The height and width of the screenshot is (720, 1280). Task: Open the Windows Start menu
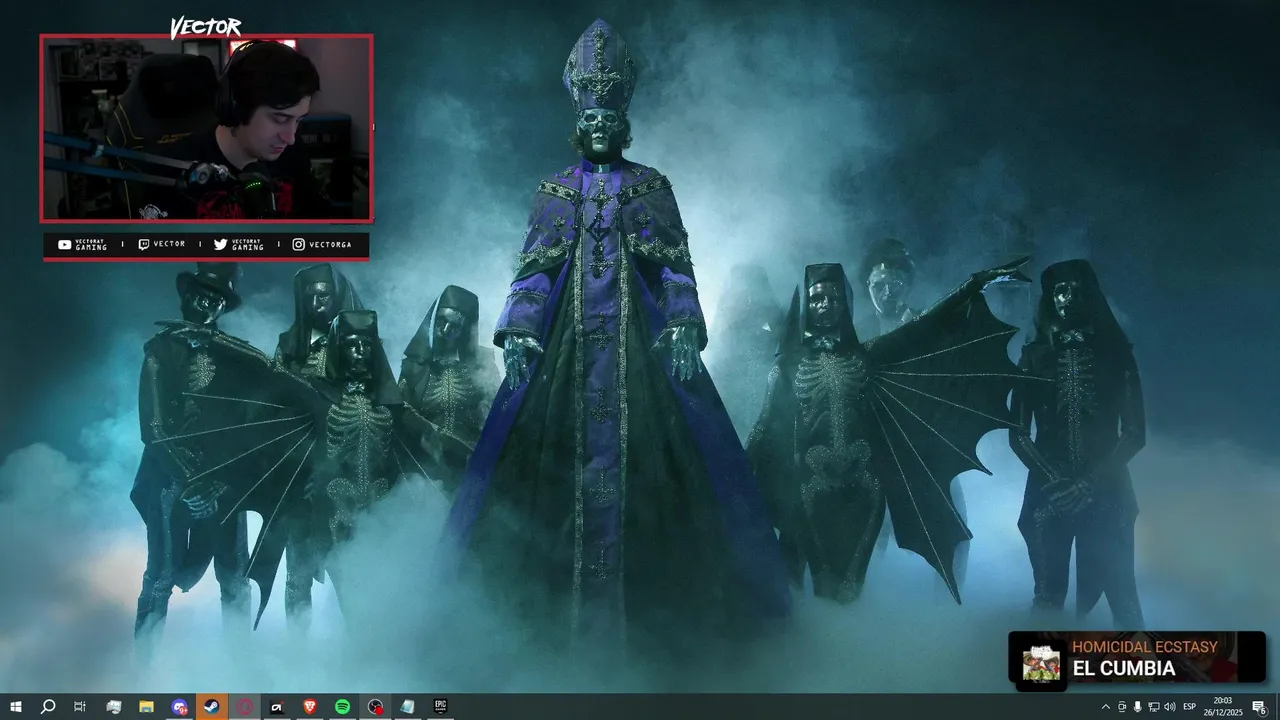(x=16, y=707)
